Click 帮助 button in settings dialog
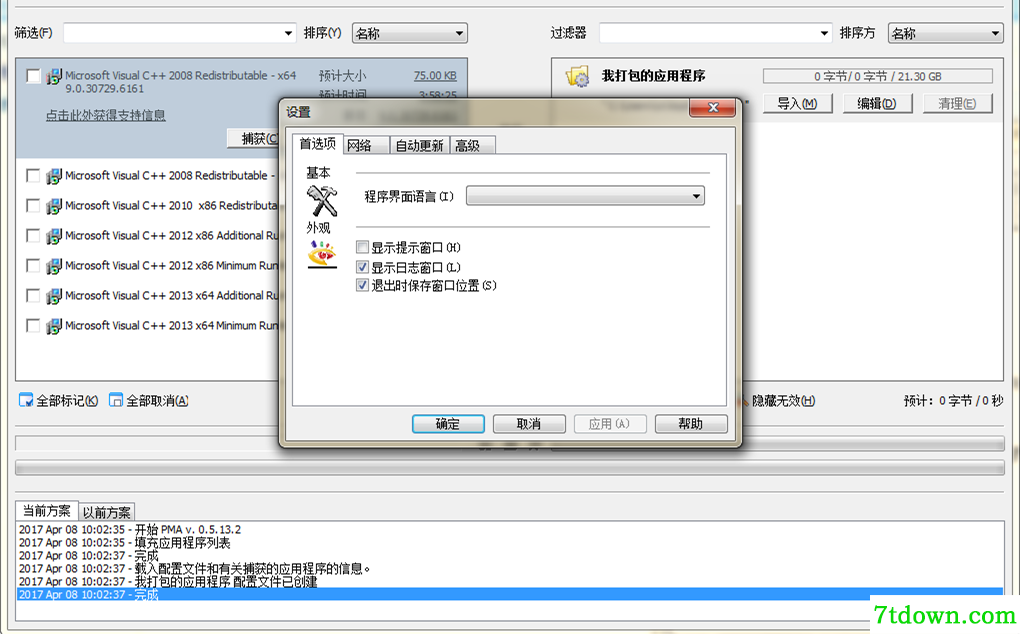This screenshot has height=634, width=1020. point(691,424)
